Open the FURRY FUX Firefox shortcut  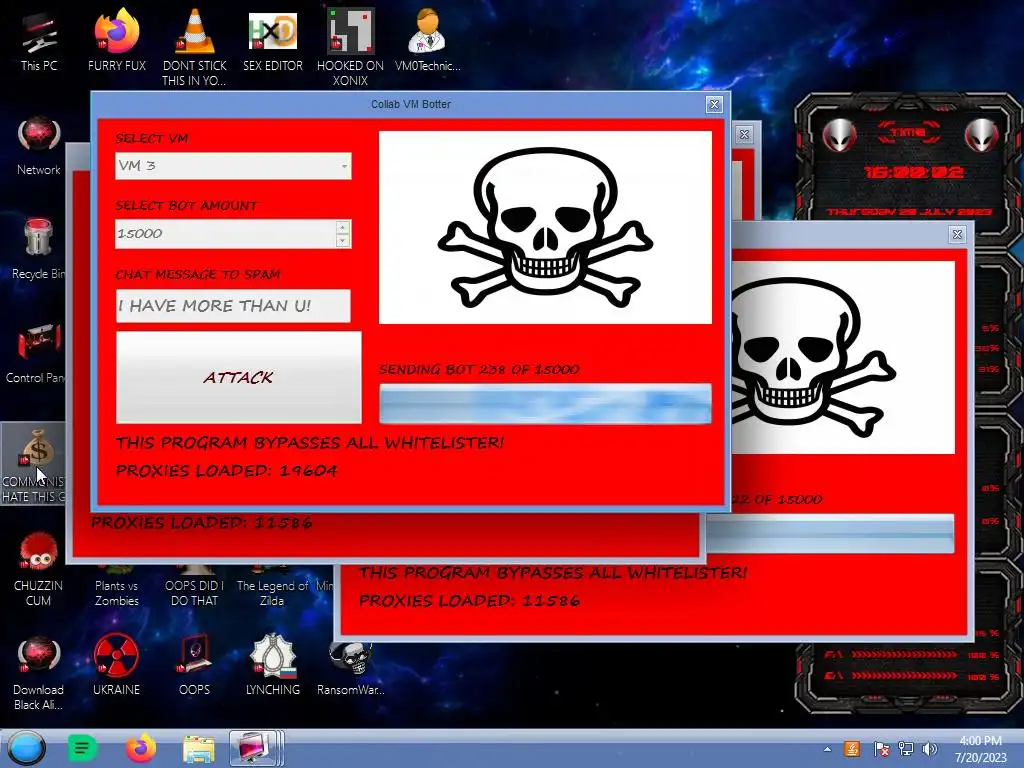(x=116, y=42)
